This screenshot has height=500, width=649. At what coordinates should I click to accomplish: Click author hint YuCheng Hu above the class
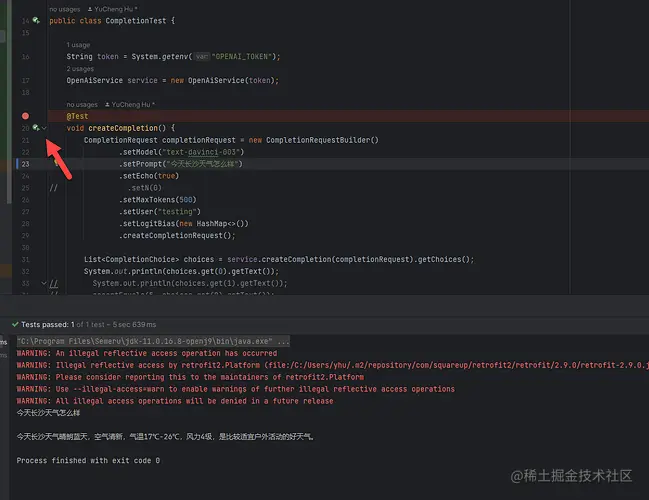click(x=113, y=9)
